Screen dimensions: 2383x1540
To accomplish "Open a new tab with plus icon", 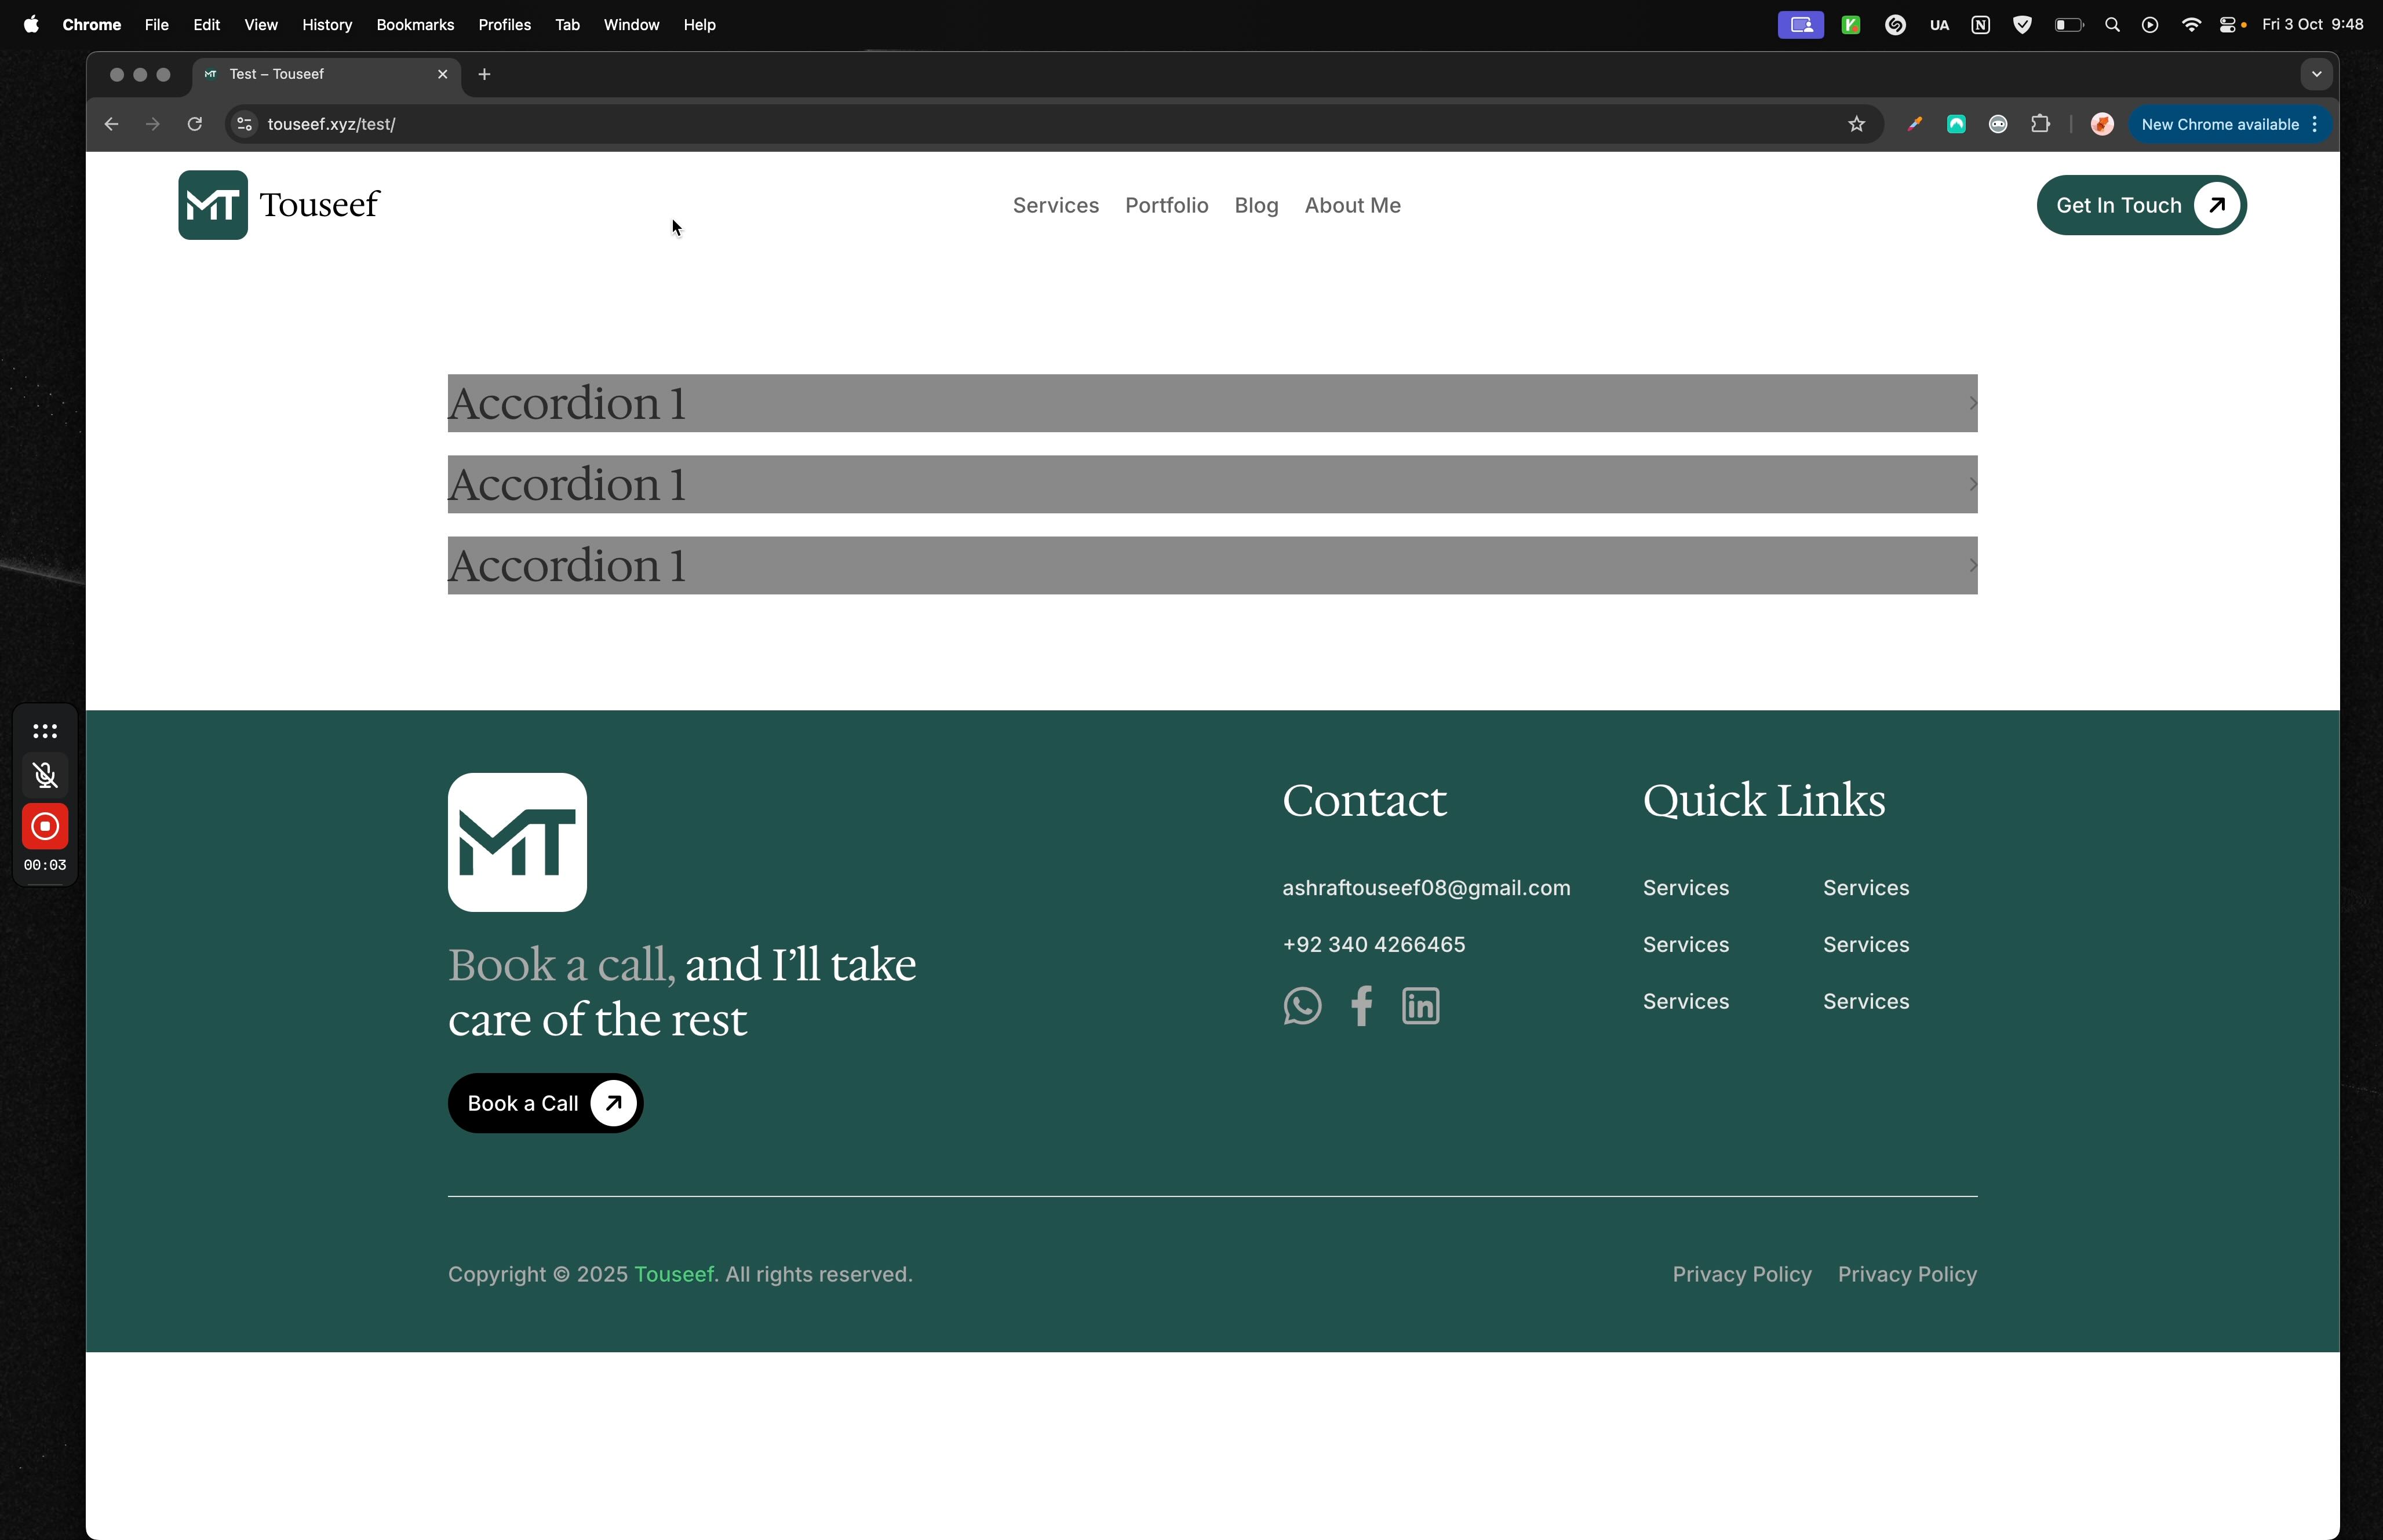I will point(484,74).
